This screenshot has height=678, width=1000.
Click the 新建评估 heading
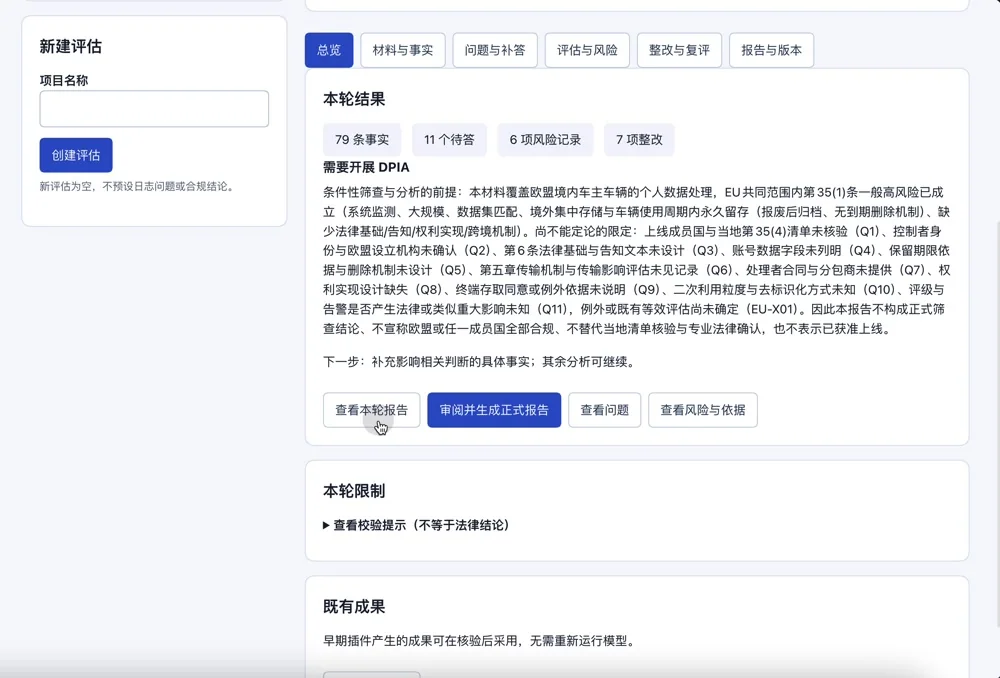pyautogui.click(x=71, y=46)
